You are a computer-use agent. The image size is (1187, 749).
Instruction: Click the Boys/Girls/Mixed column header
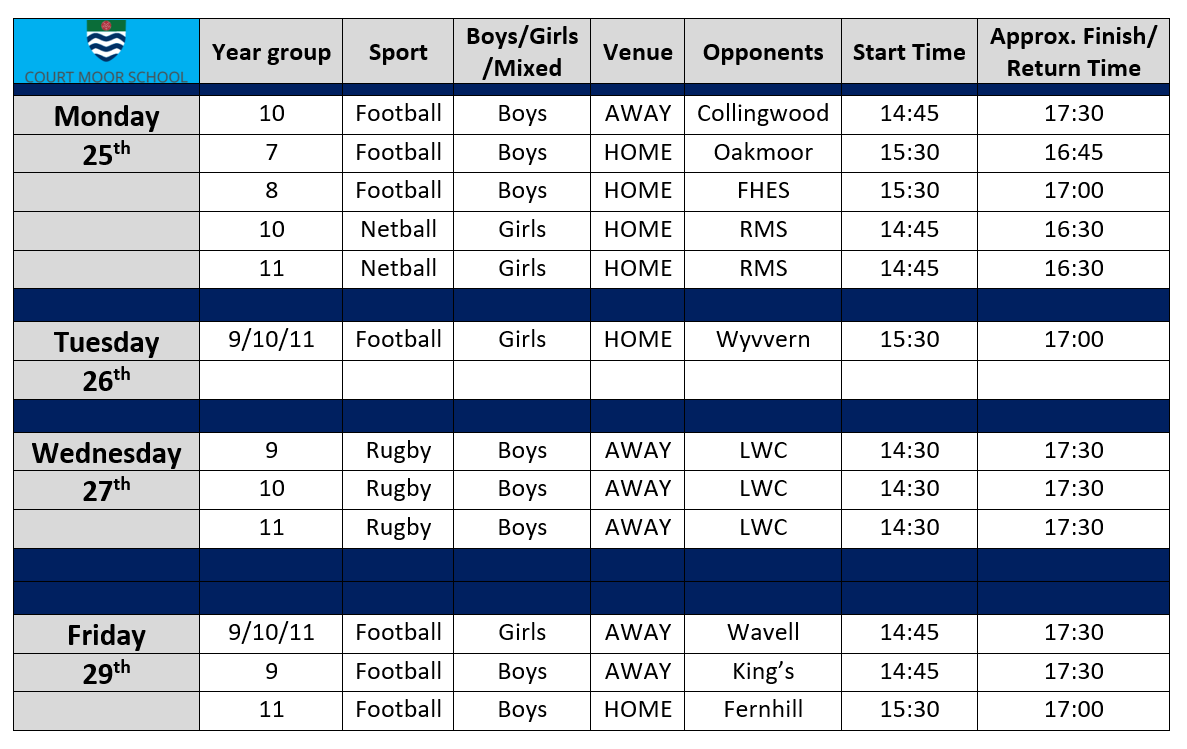click(x=522, y=51)
